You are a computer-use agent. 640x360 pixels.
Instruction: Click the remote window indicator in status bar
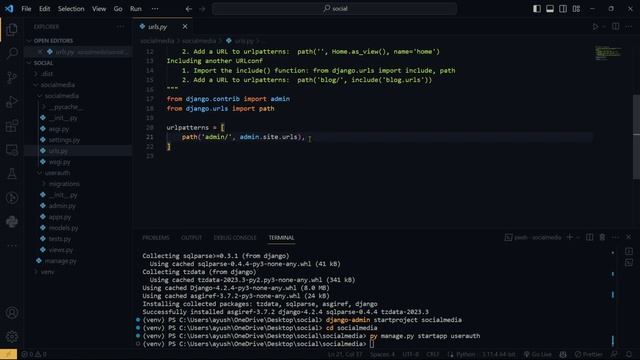point(9,354)
